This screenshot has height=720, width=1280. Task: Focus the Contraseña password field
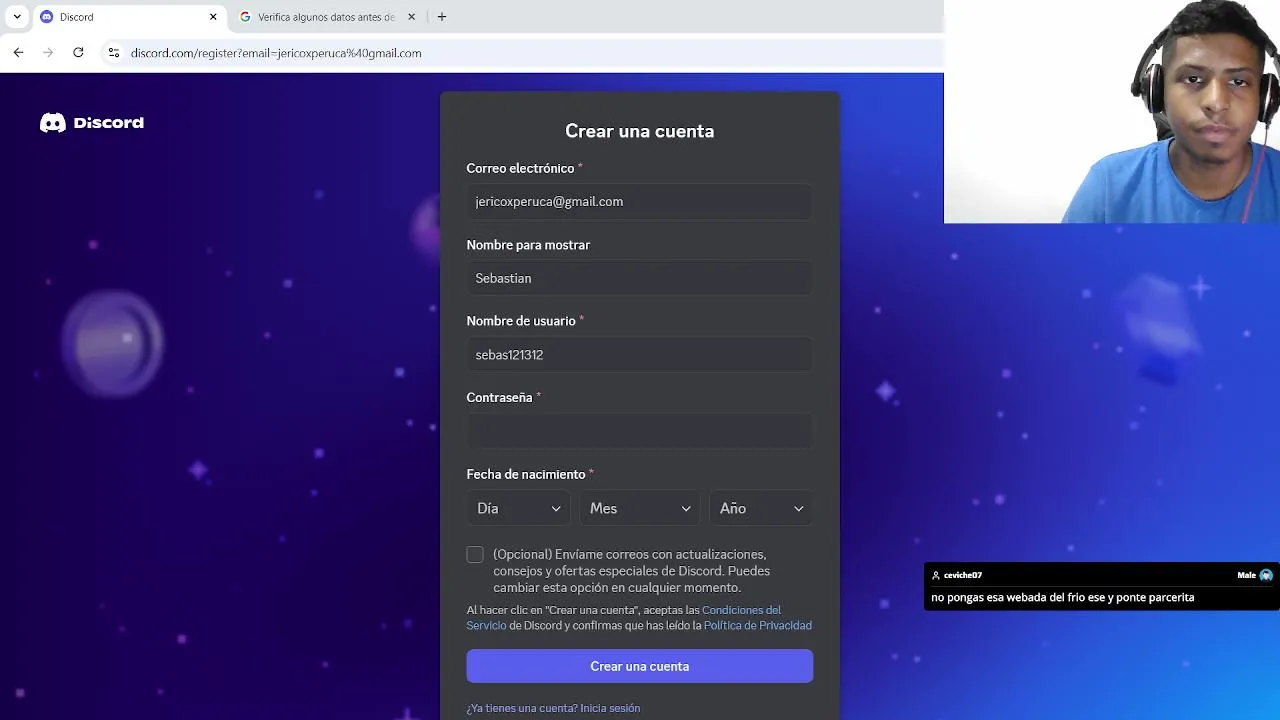[640, 432]
